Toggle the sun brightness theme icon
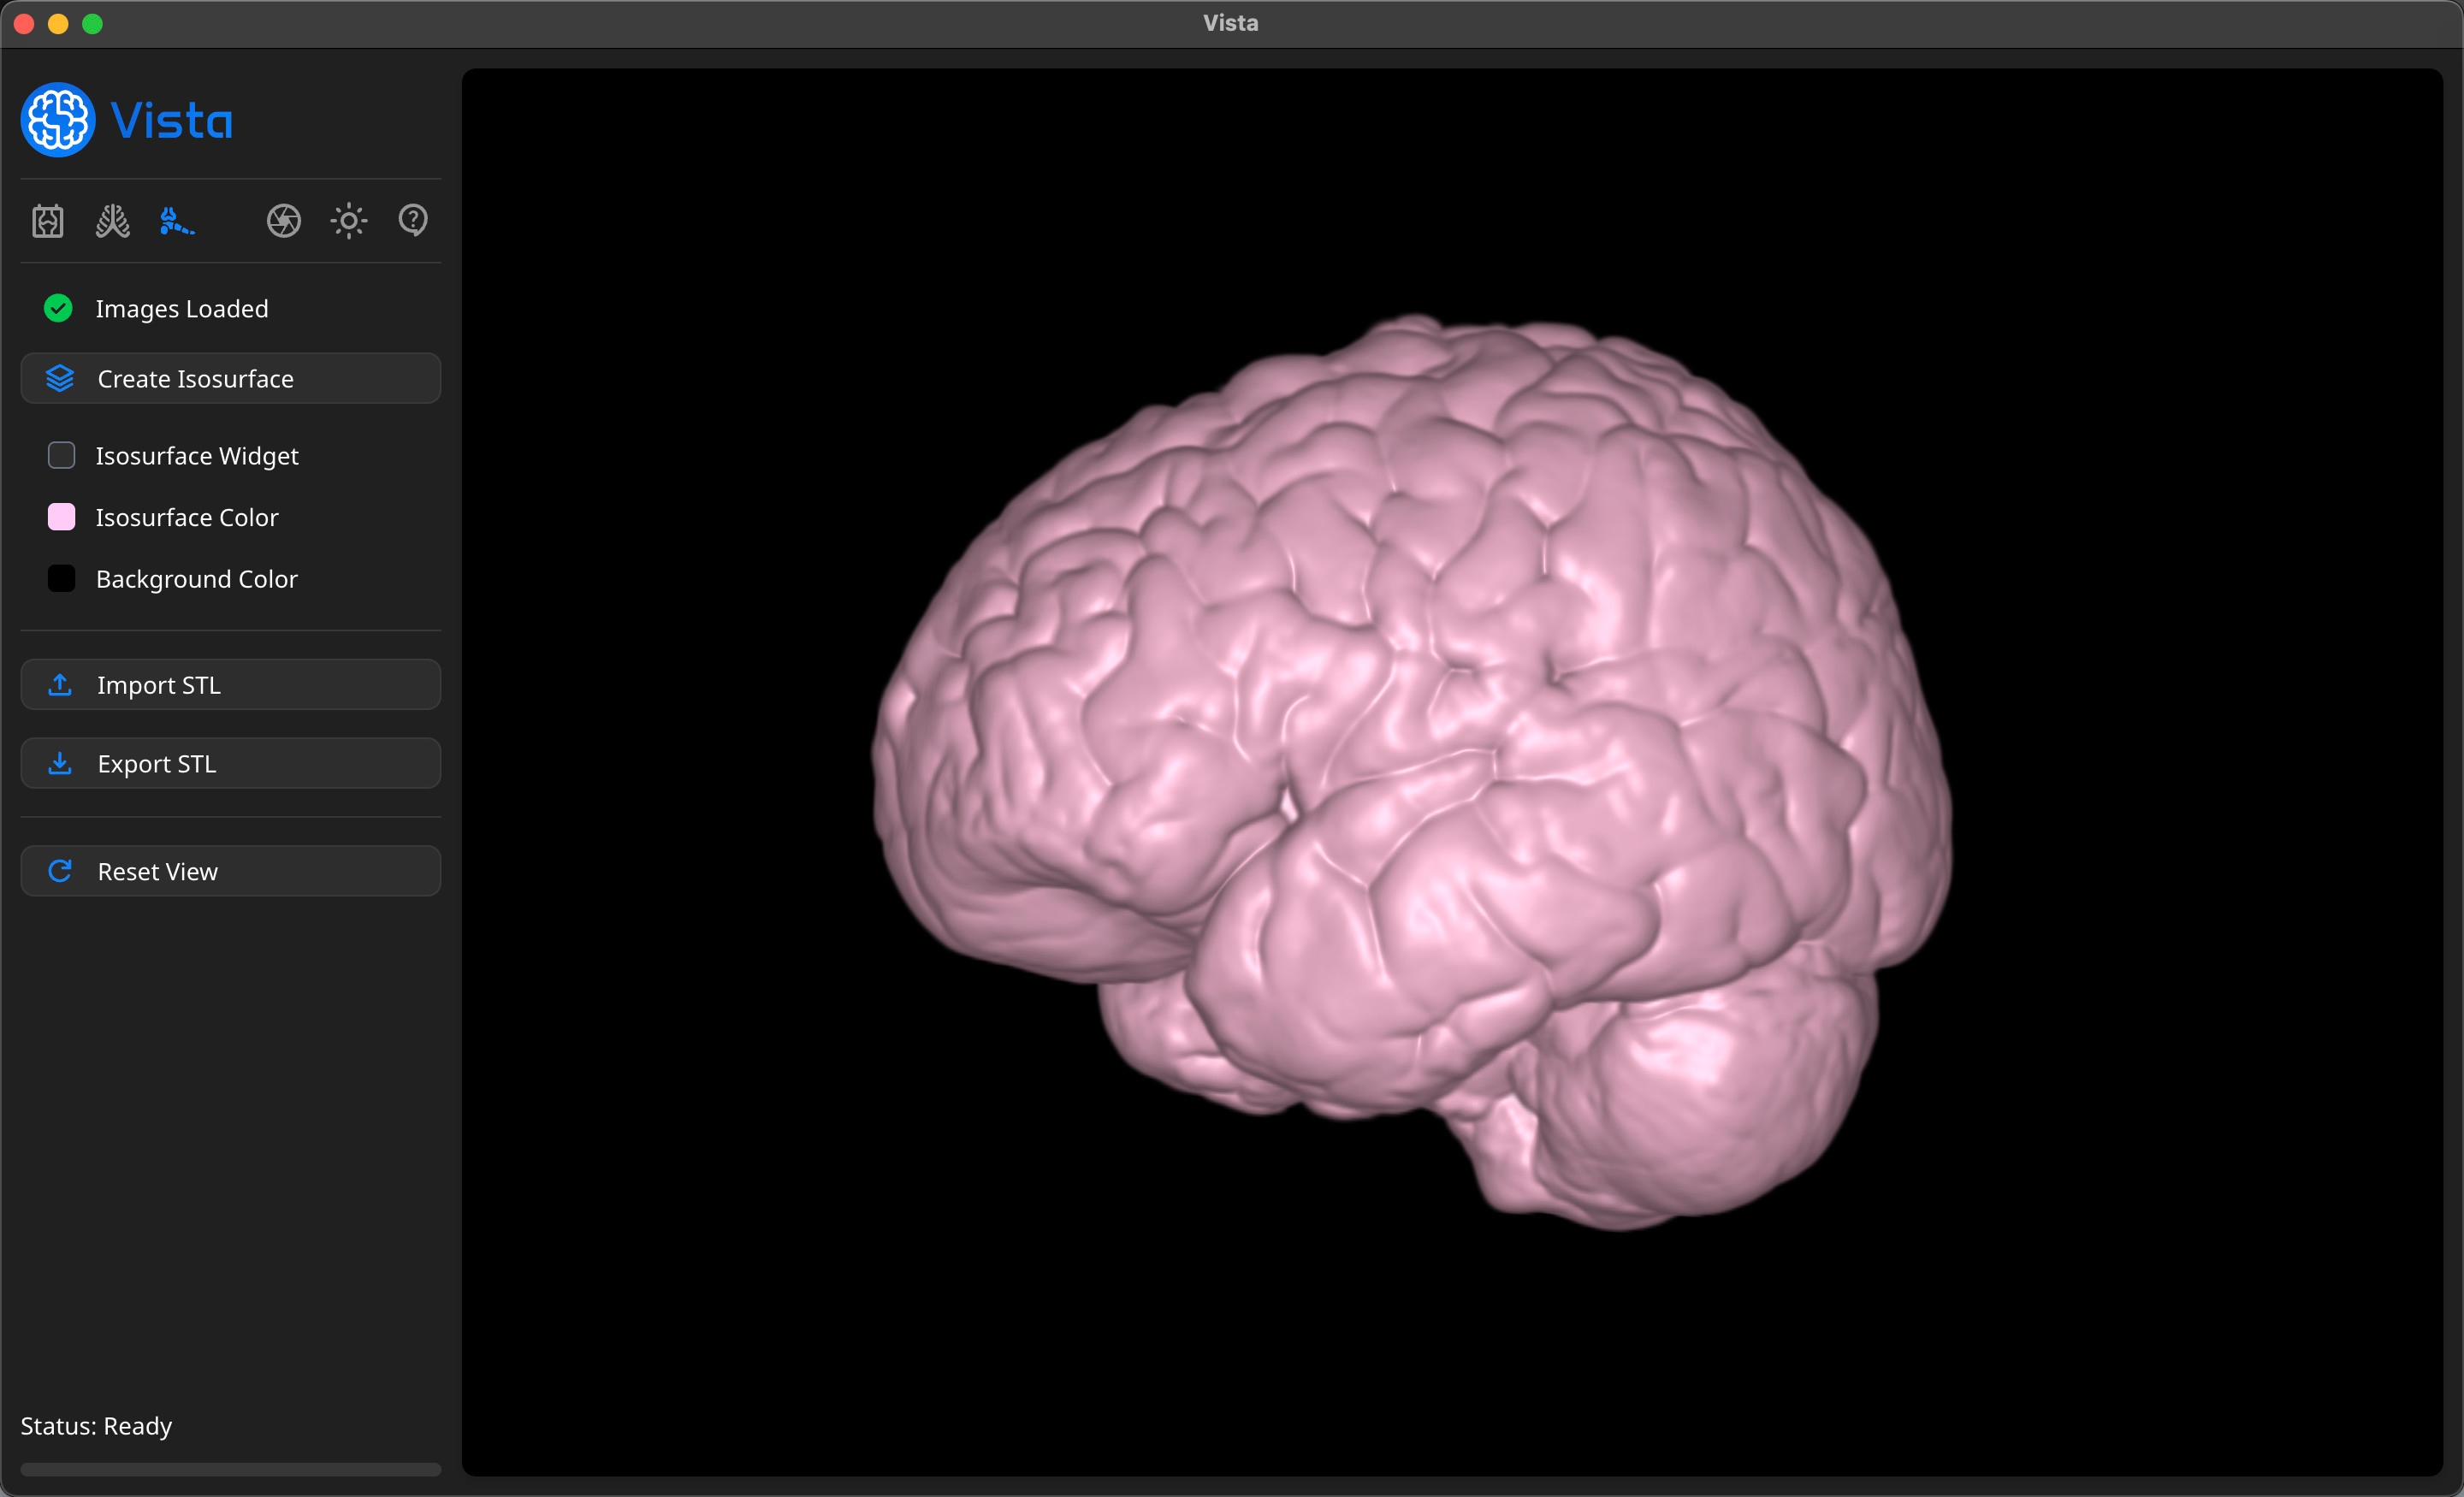 (x=349, y=220)
